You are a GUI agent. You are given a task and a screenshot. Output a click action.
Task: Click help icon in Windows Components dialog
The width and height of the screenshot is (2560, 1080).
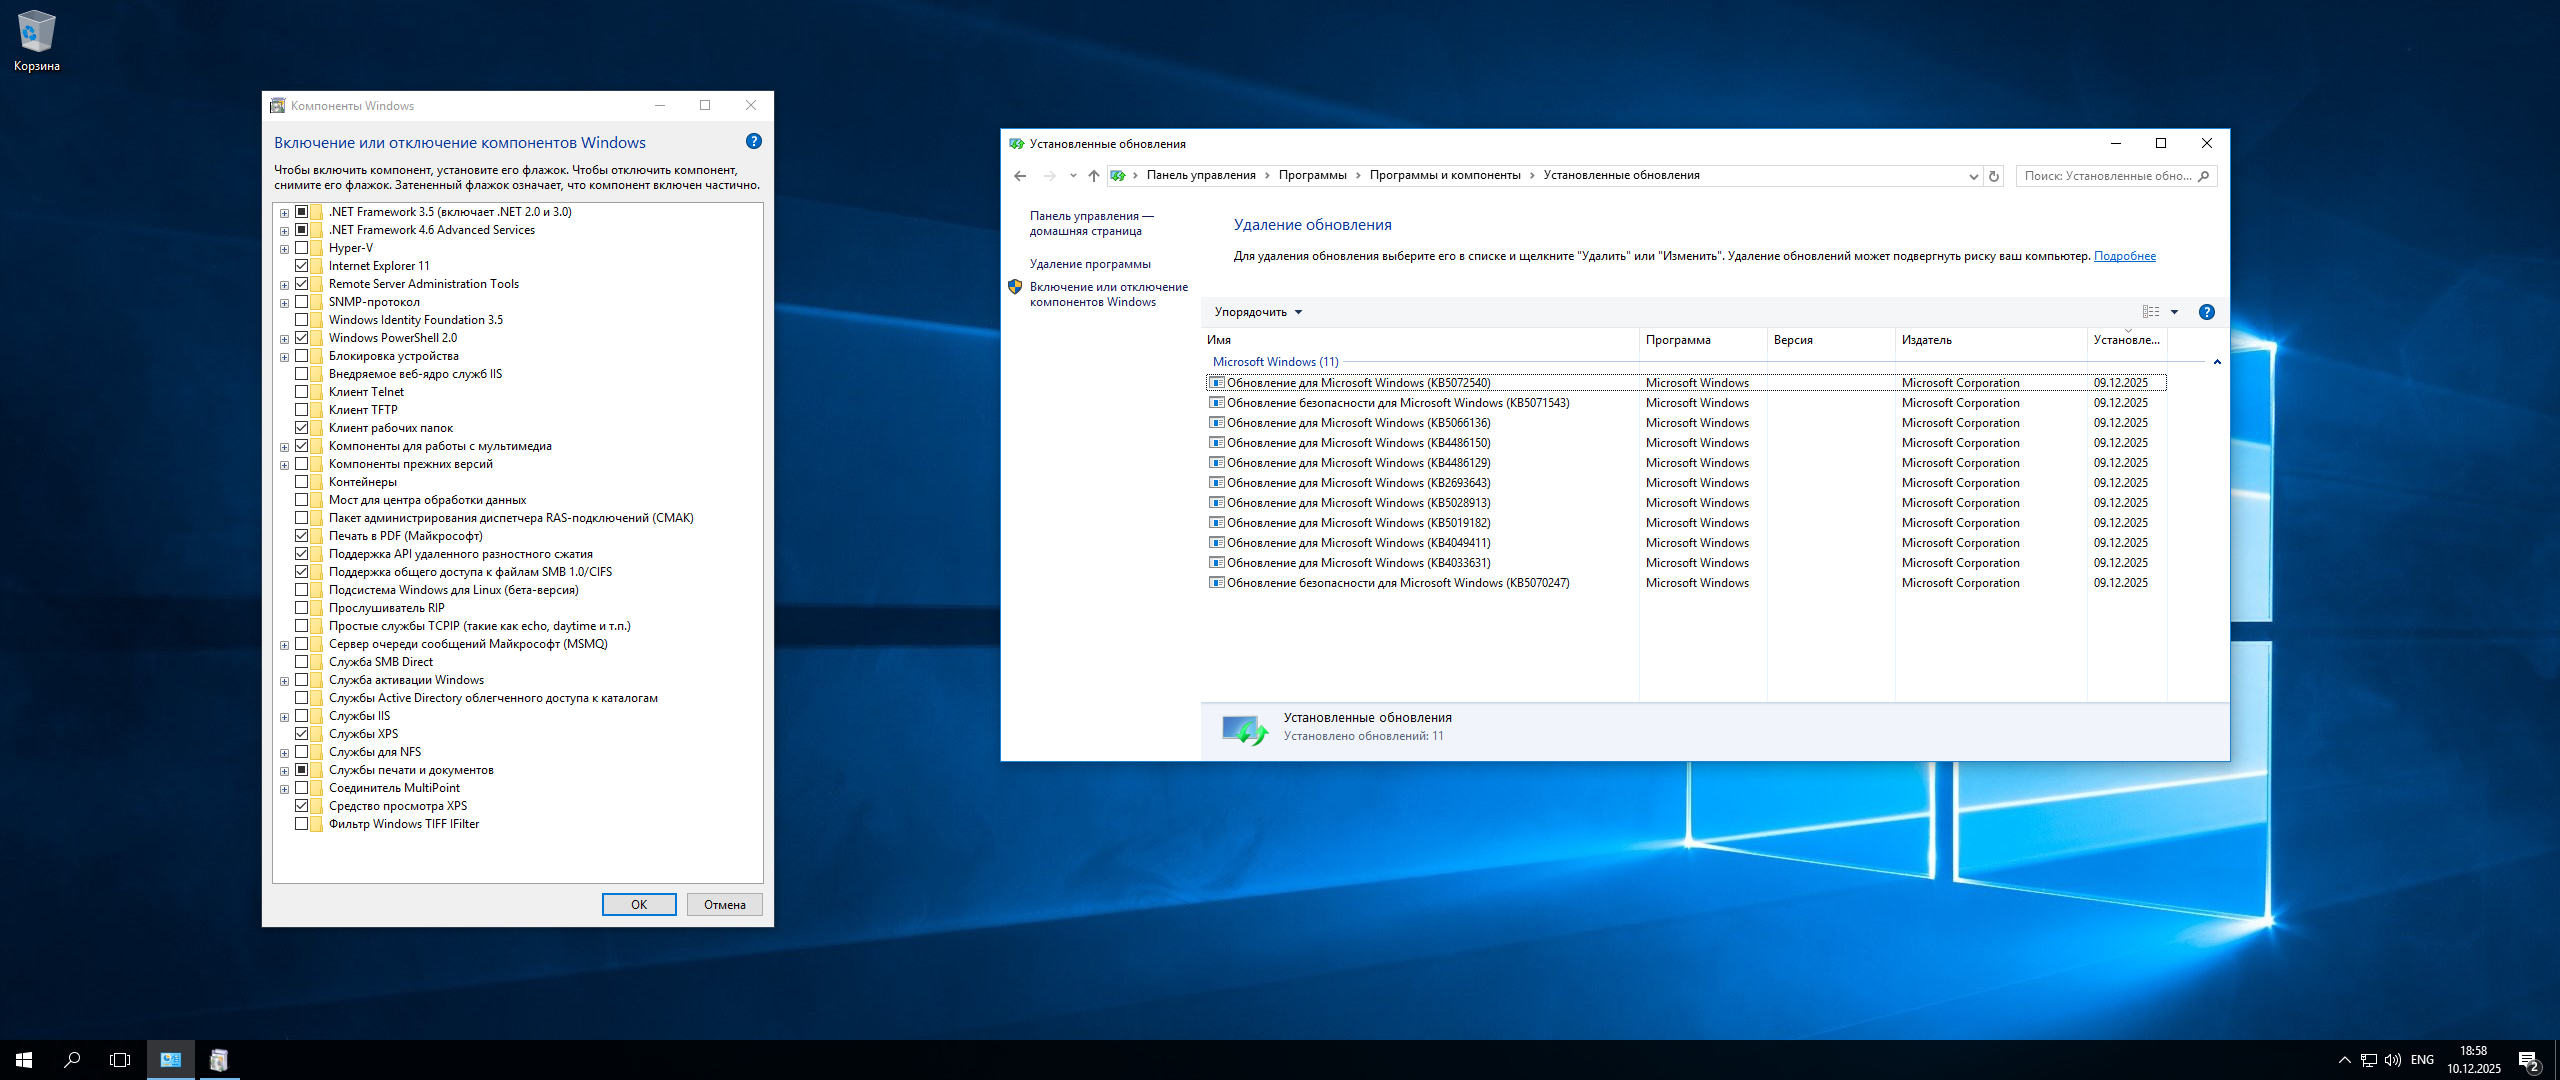[x=754, y=142]
